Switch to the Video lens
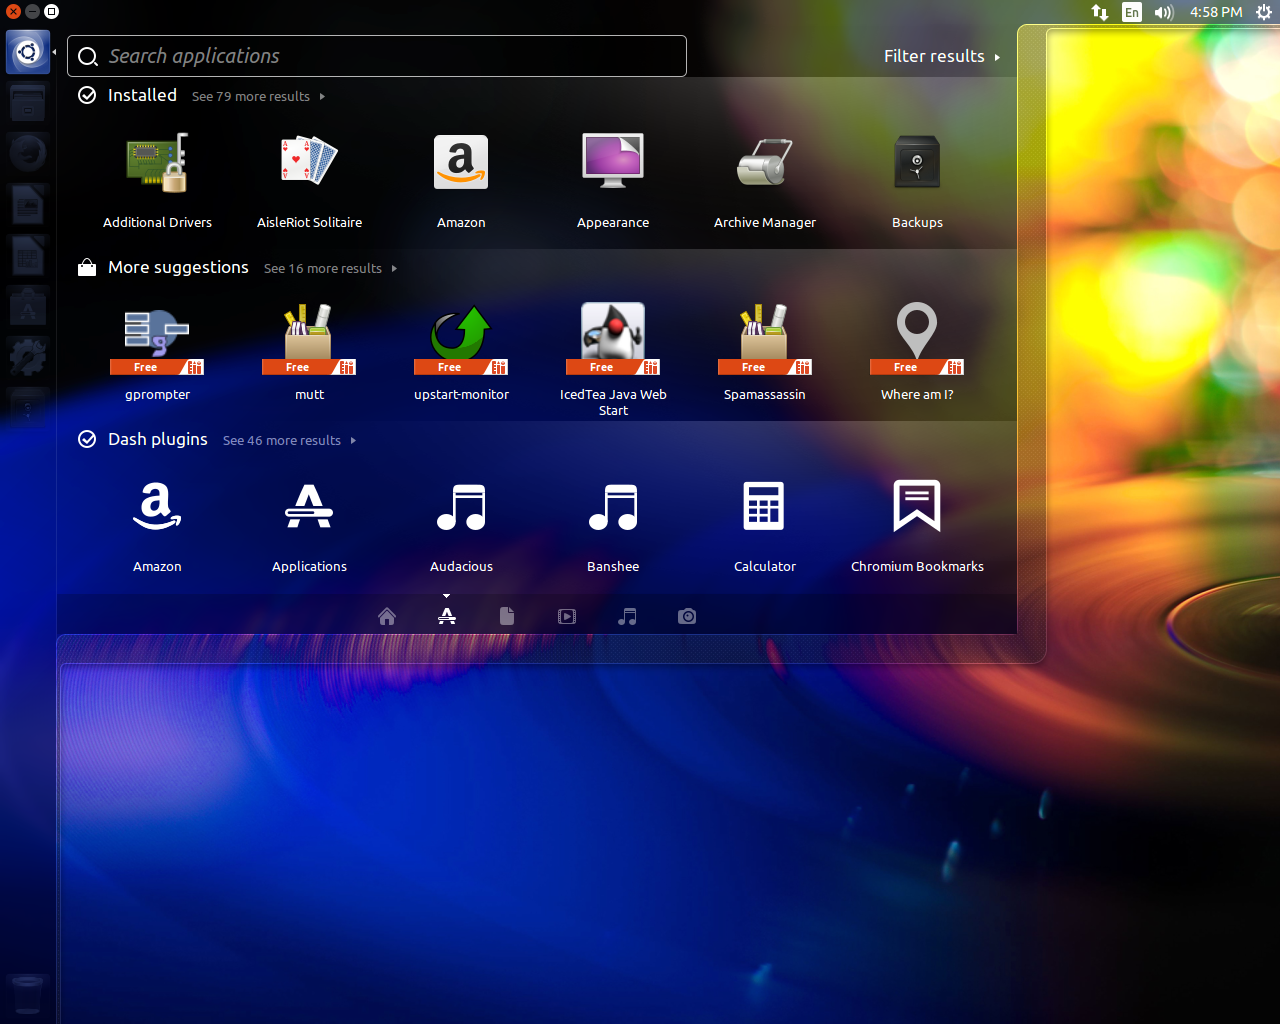1280x1024 pixels. pyautogui.click(x=567, y=616)
